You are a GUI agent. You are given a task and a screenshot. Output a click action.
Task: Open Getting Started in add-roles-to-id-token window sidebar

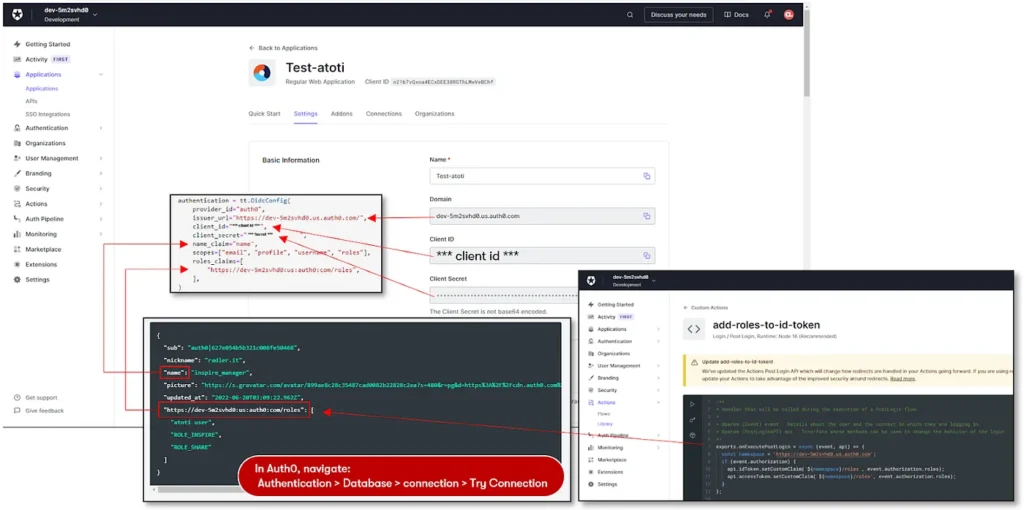pos(613,304)
